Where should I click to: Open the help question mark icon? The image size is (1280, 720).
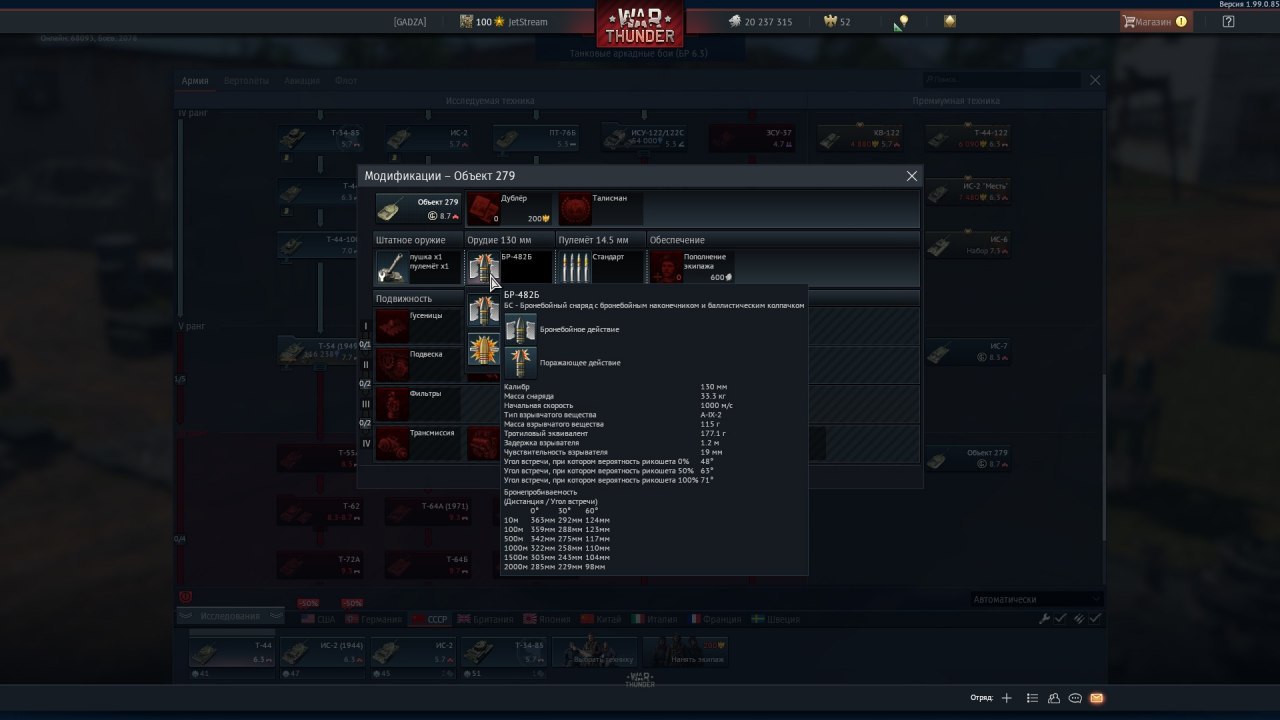1228,21
